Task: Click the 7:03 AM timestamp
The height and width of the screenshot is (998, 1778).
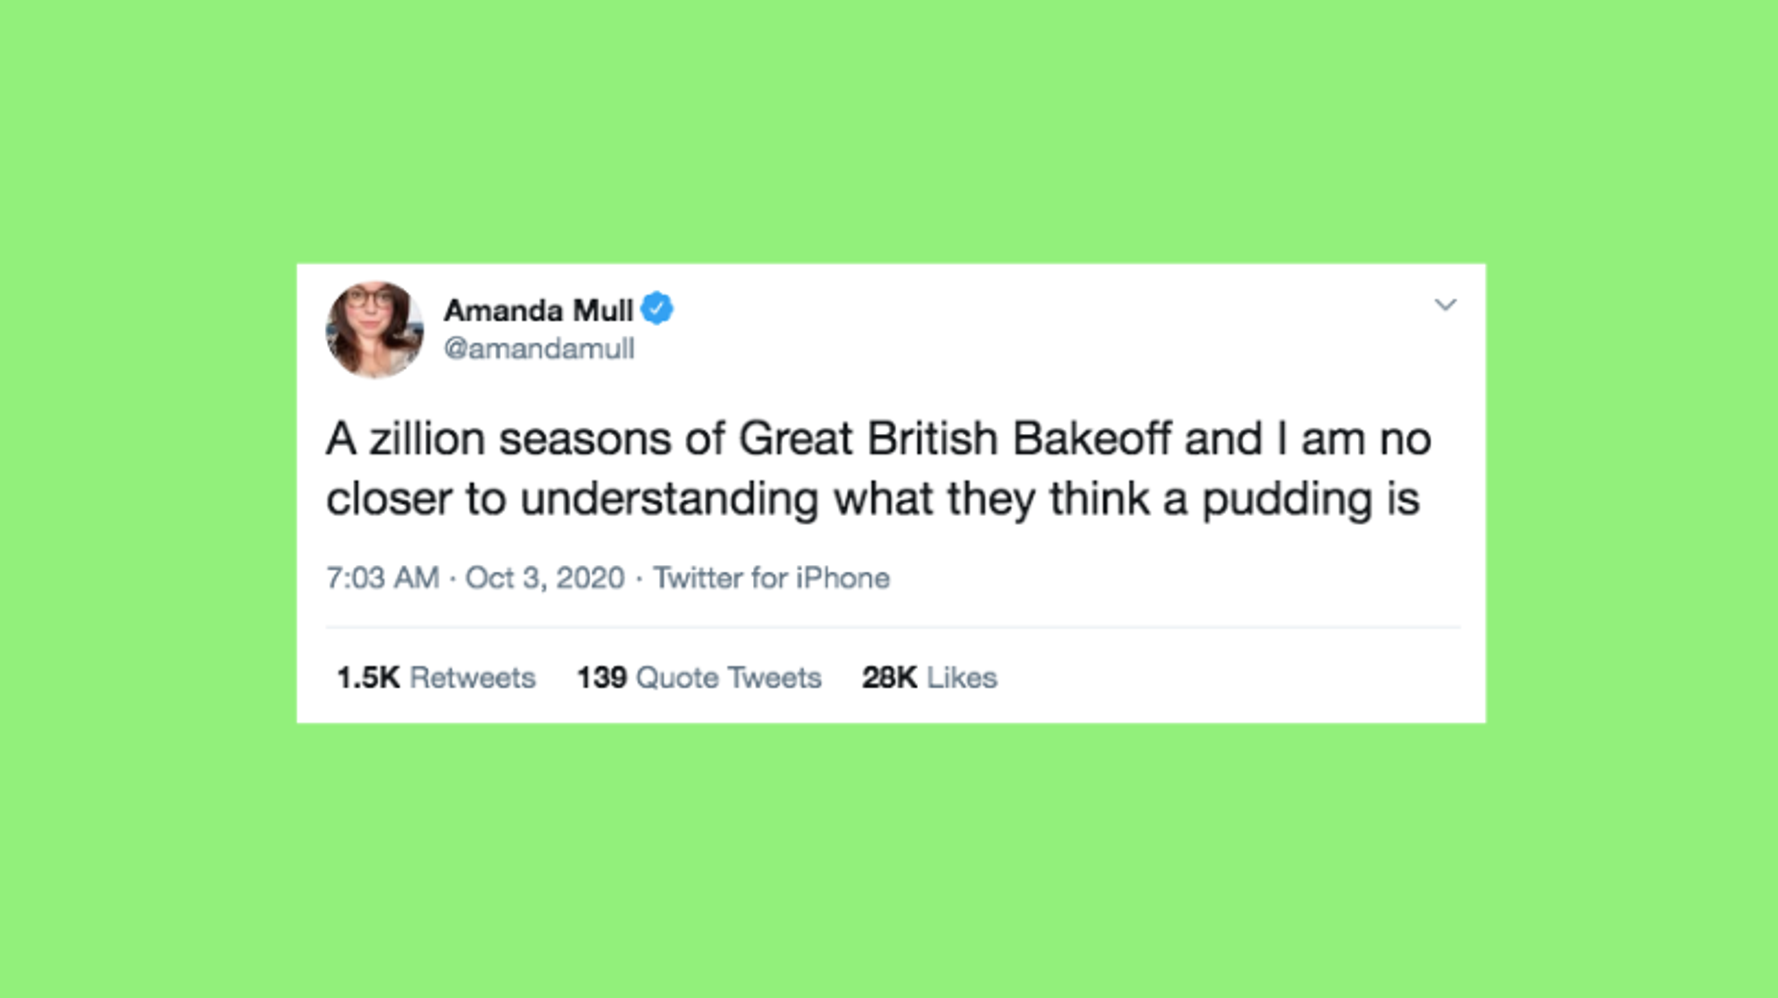Action: [382, 578]
